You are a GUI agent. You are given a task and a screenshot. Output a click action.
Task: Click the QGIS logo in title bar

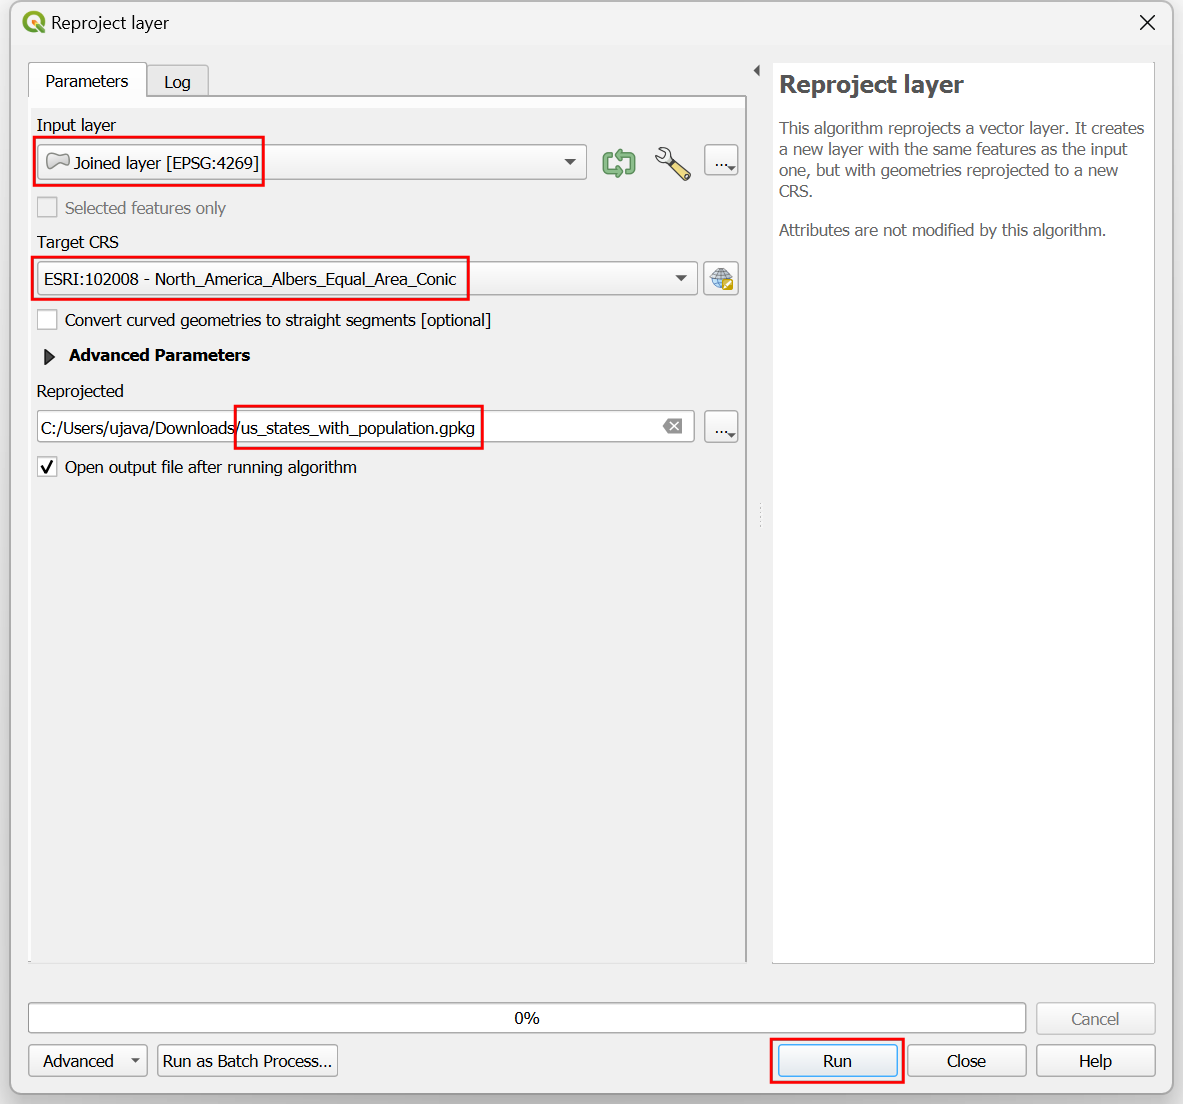tap(34, 22)
